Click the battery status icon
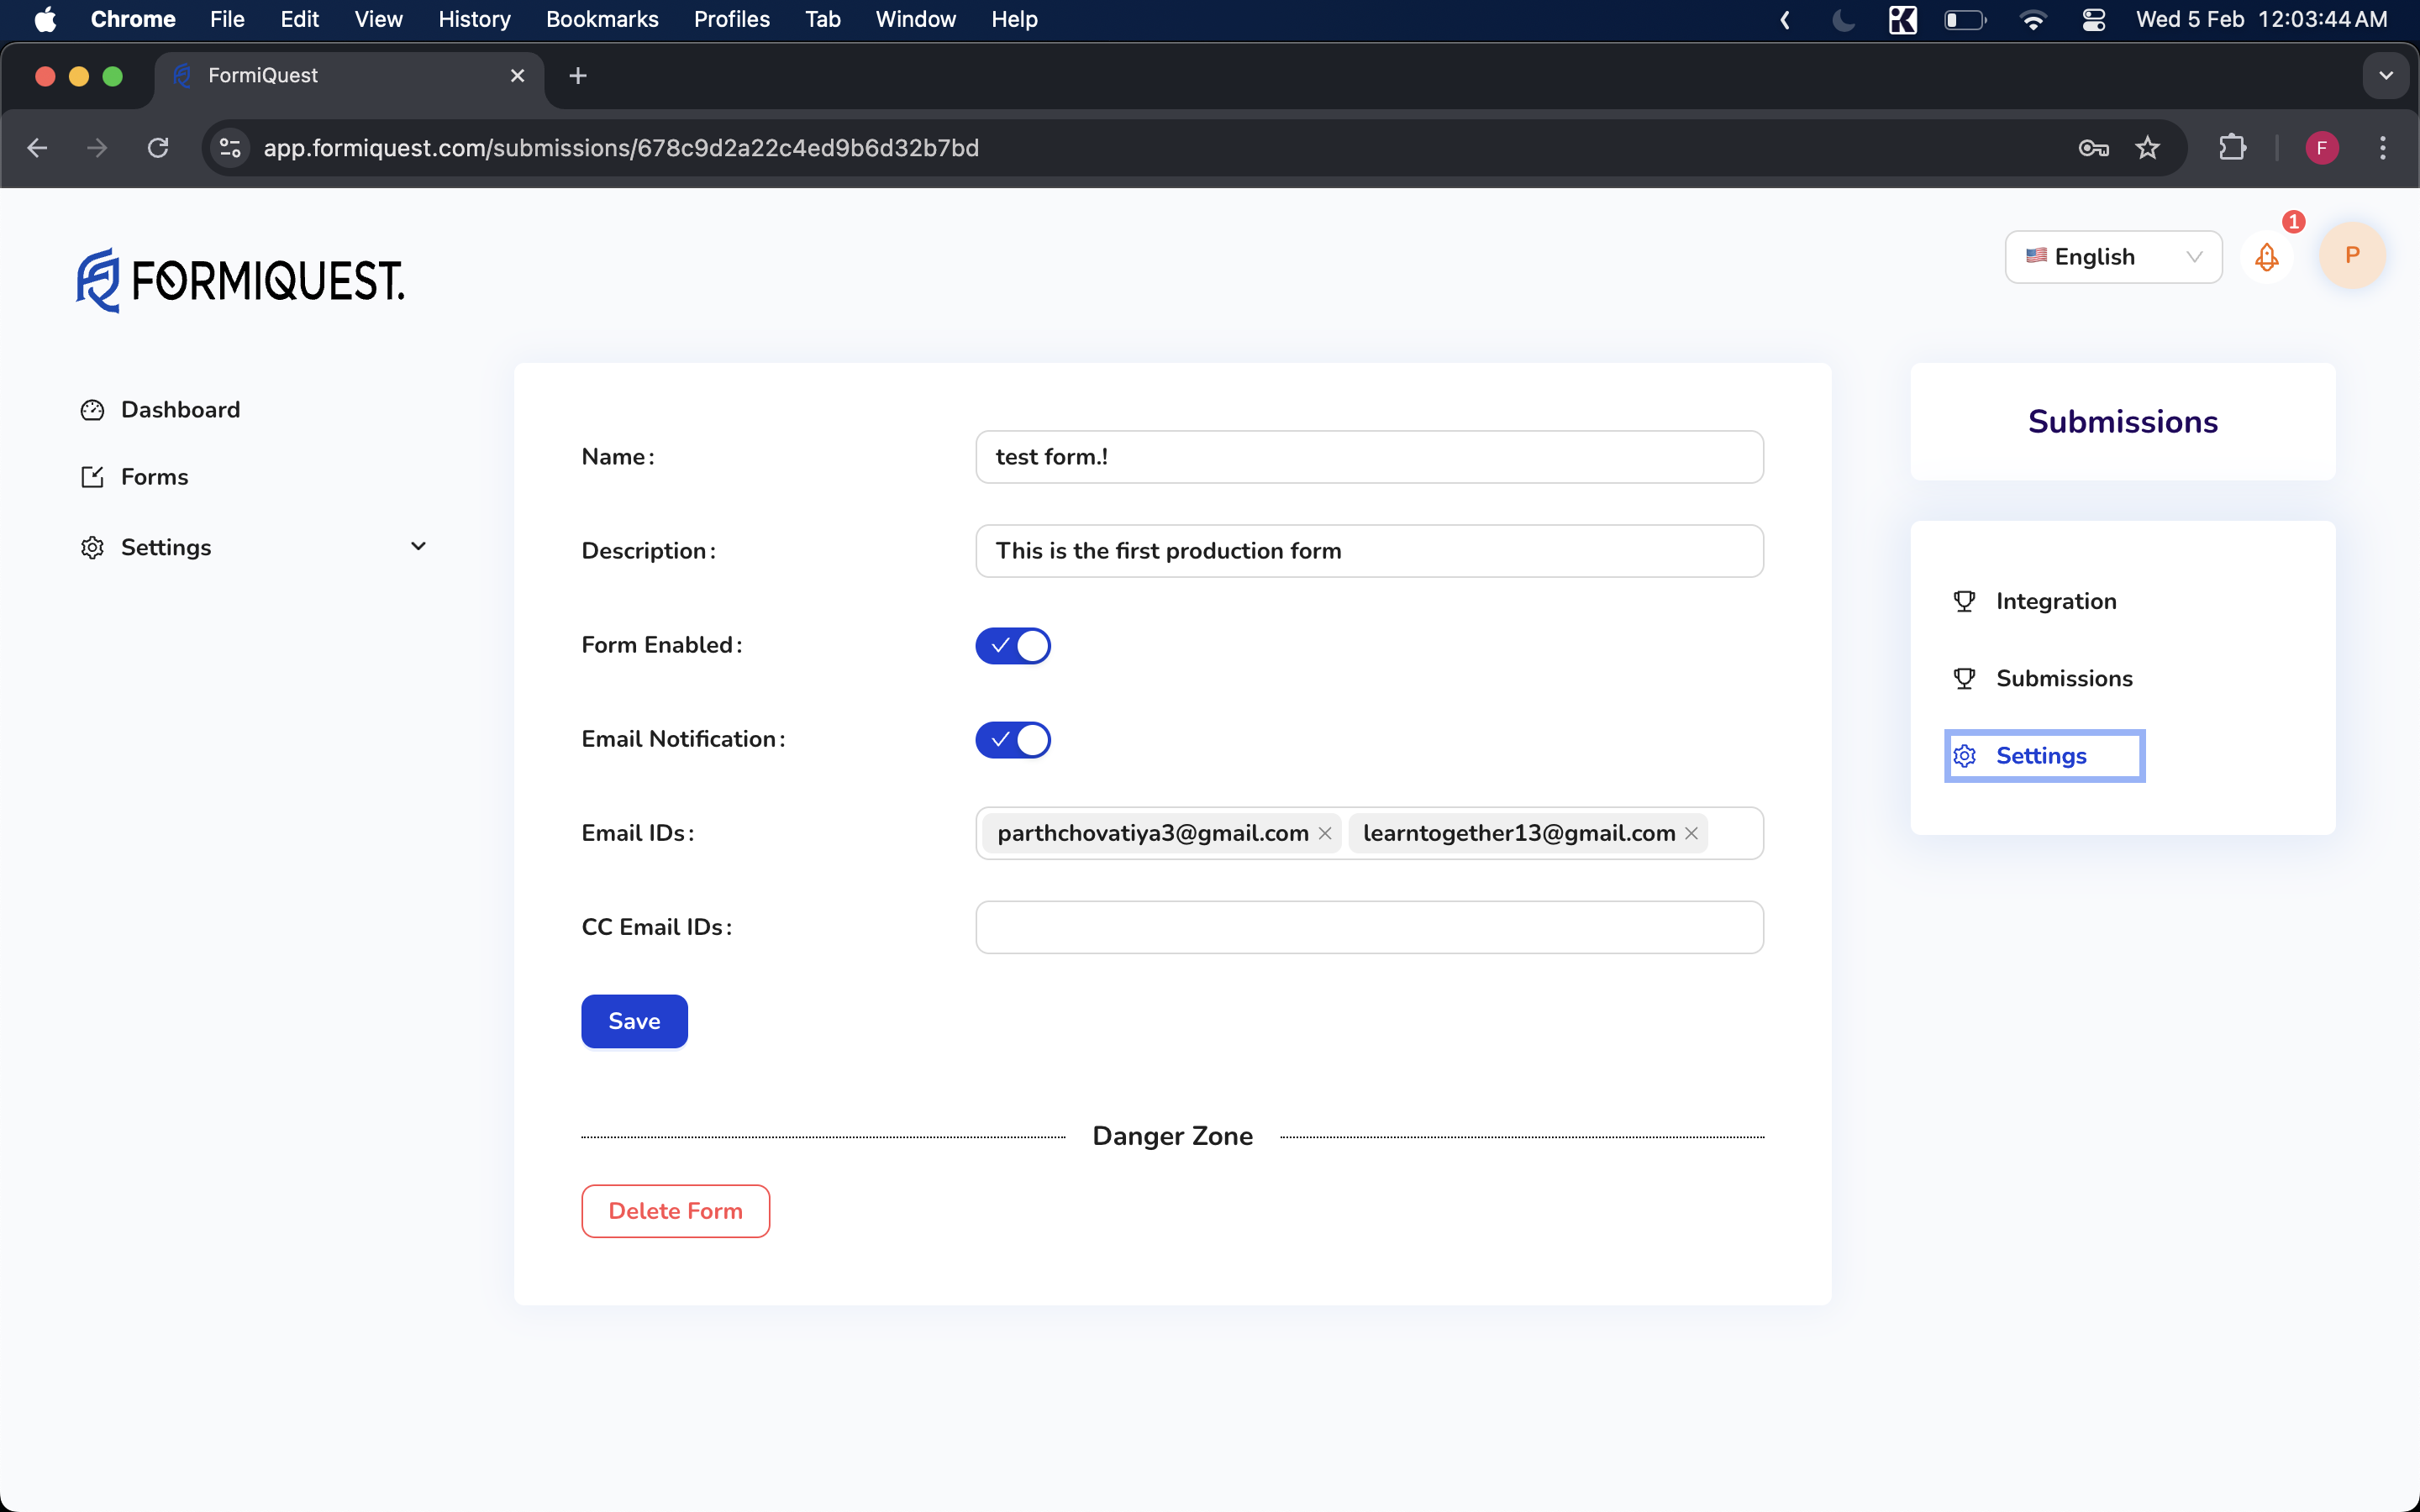The width and height of the screenshot is (2420, 1512). [1965, 19]
